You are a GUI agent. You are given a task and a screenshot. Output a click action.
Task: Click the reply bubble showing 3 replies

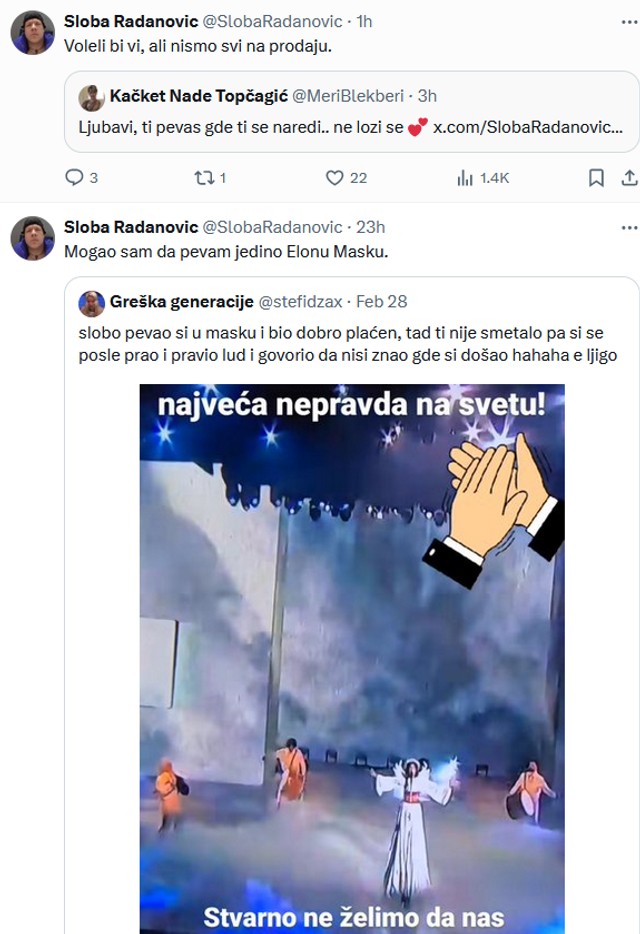coord(76,178)
